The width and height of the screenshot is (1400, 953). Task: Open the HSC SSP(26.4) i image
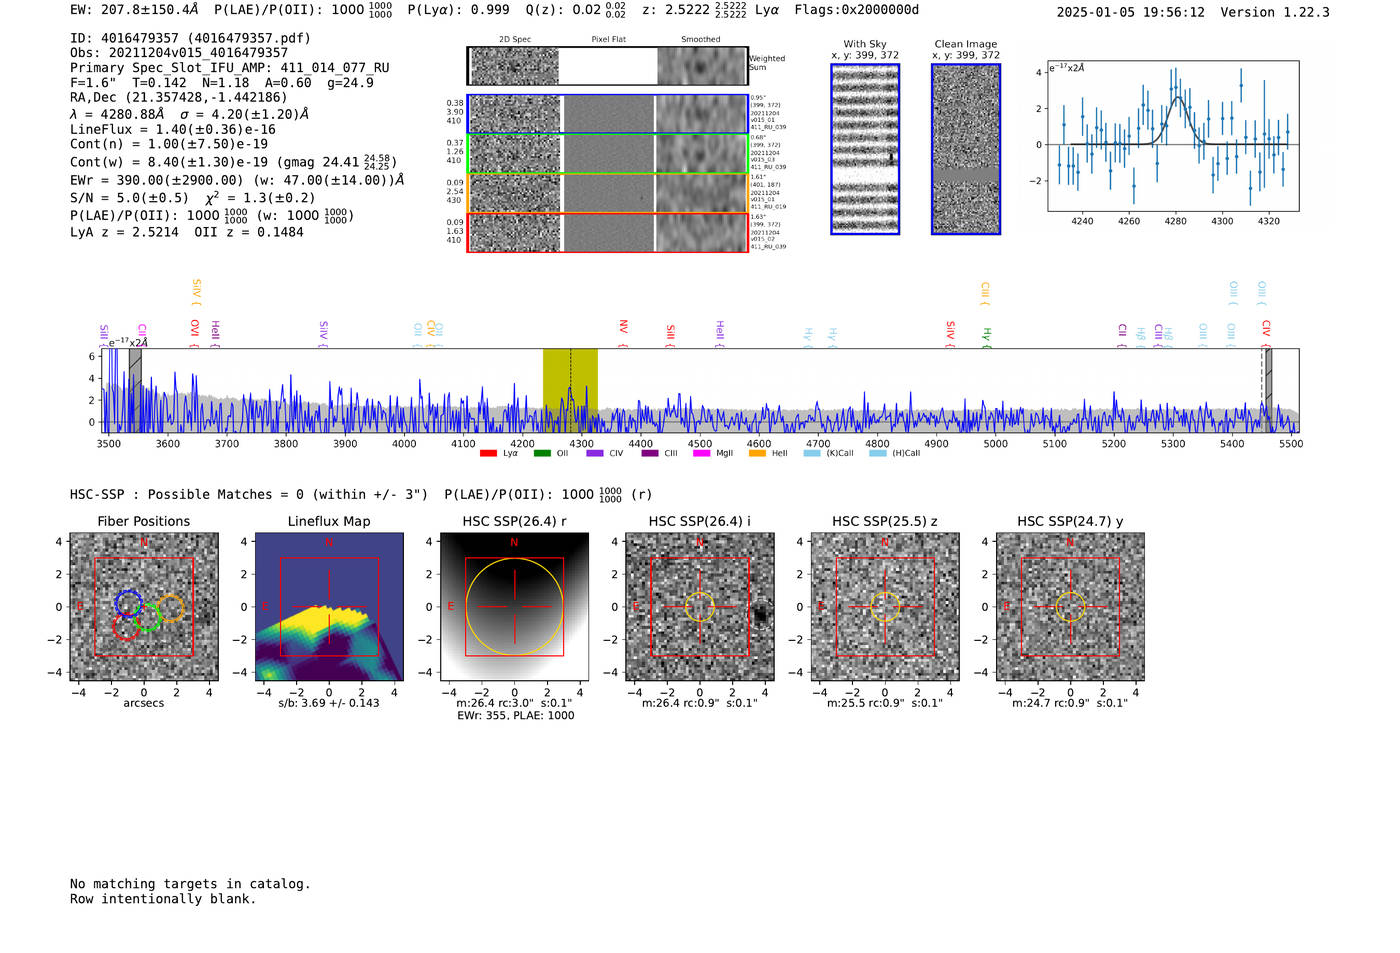pyautogui.click(x=700, y=607)
